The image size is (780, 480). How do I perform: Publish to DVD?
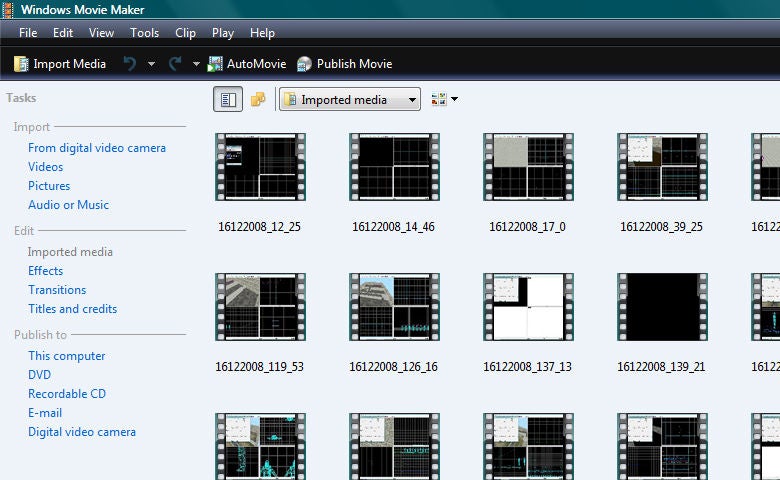tap(39, 375)
